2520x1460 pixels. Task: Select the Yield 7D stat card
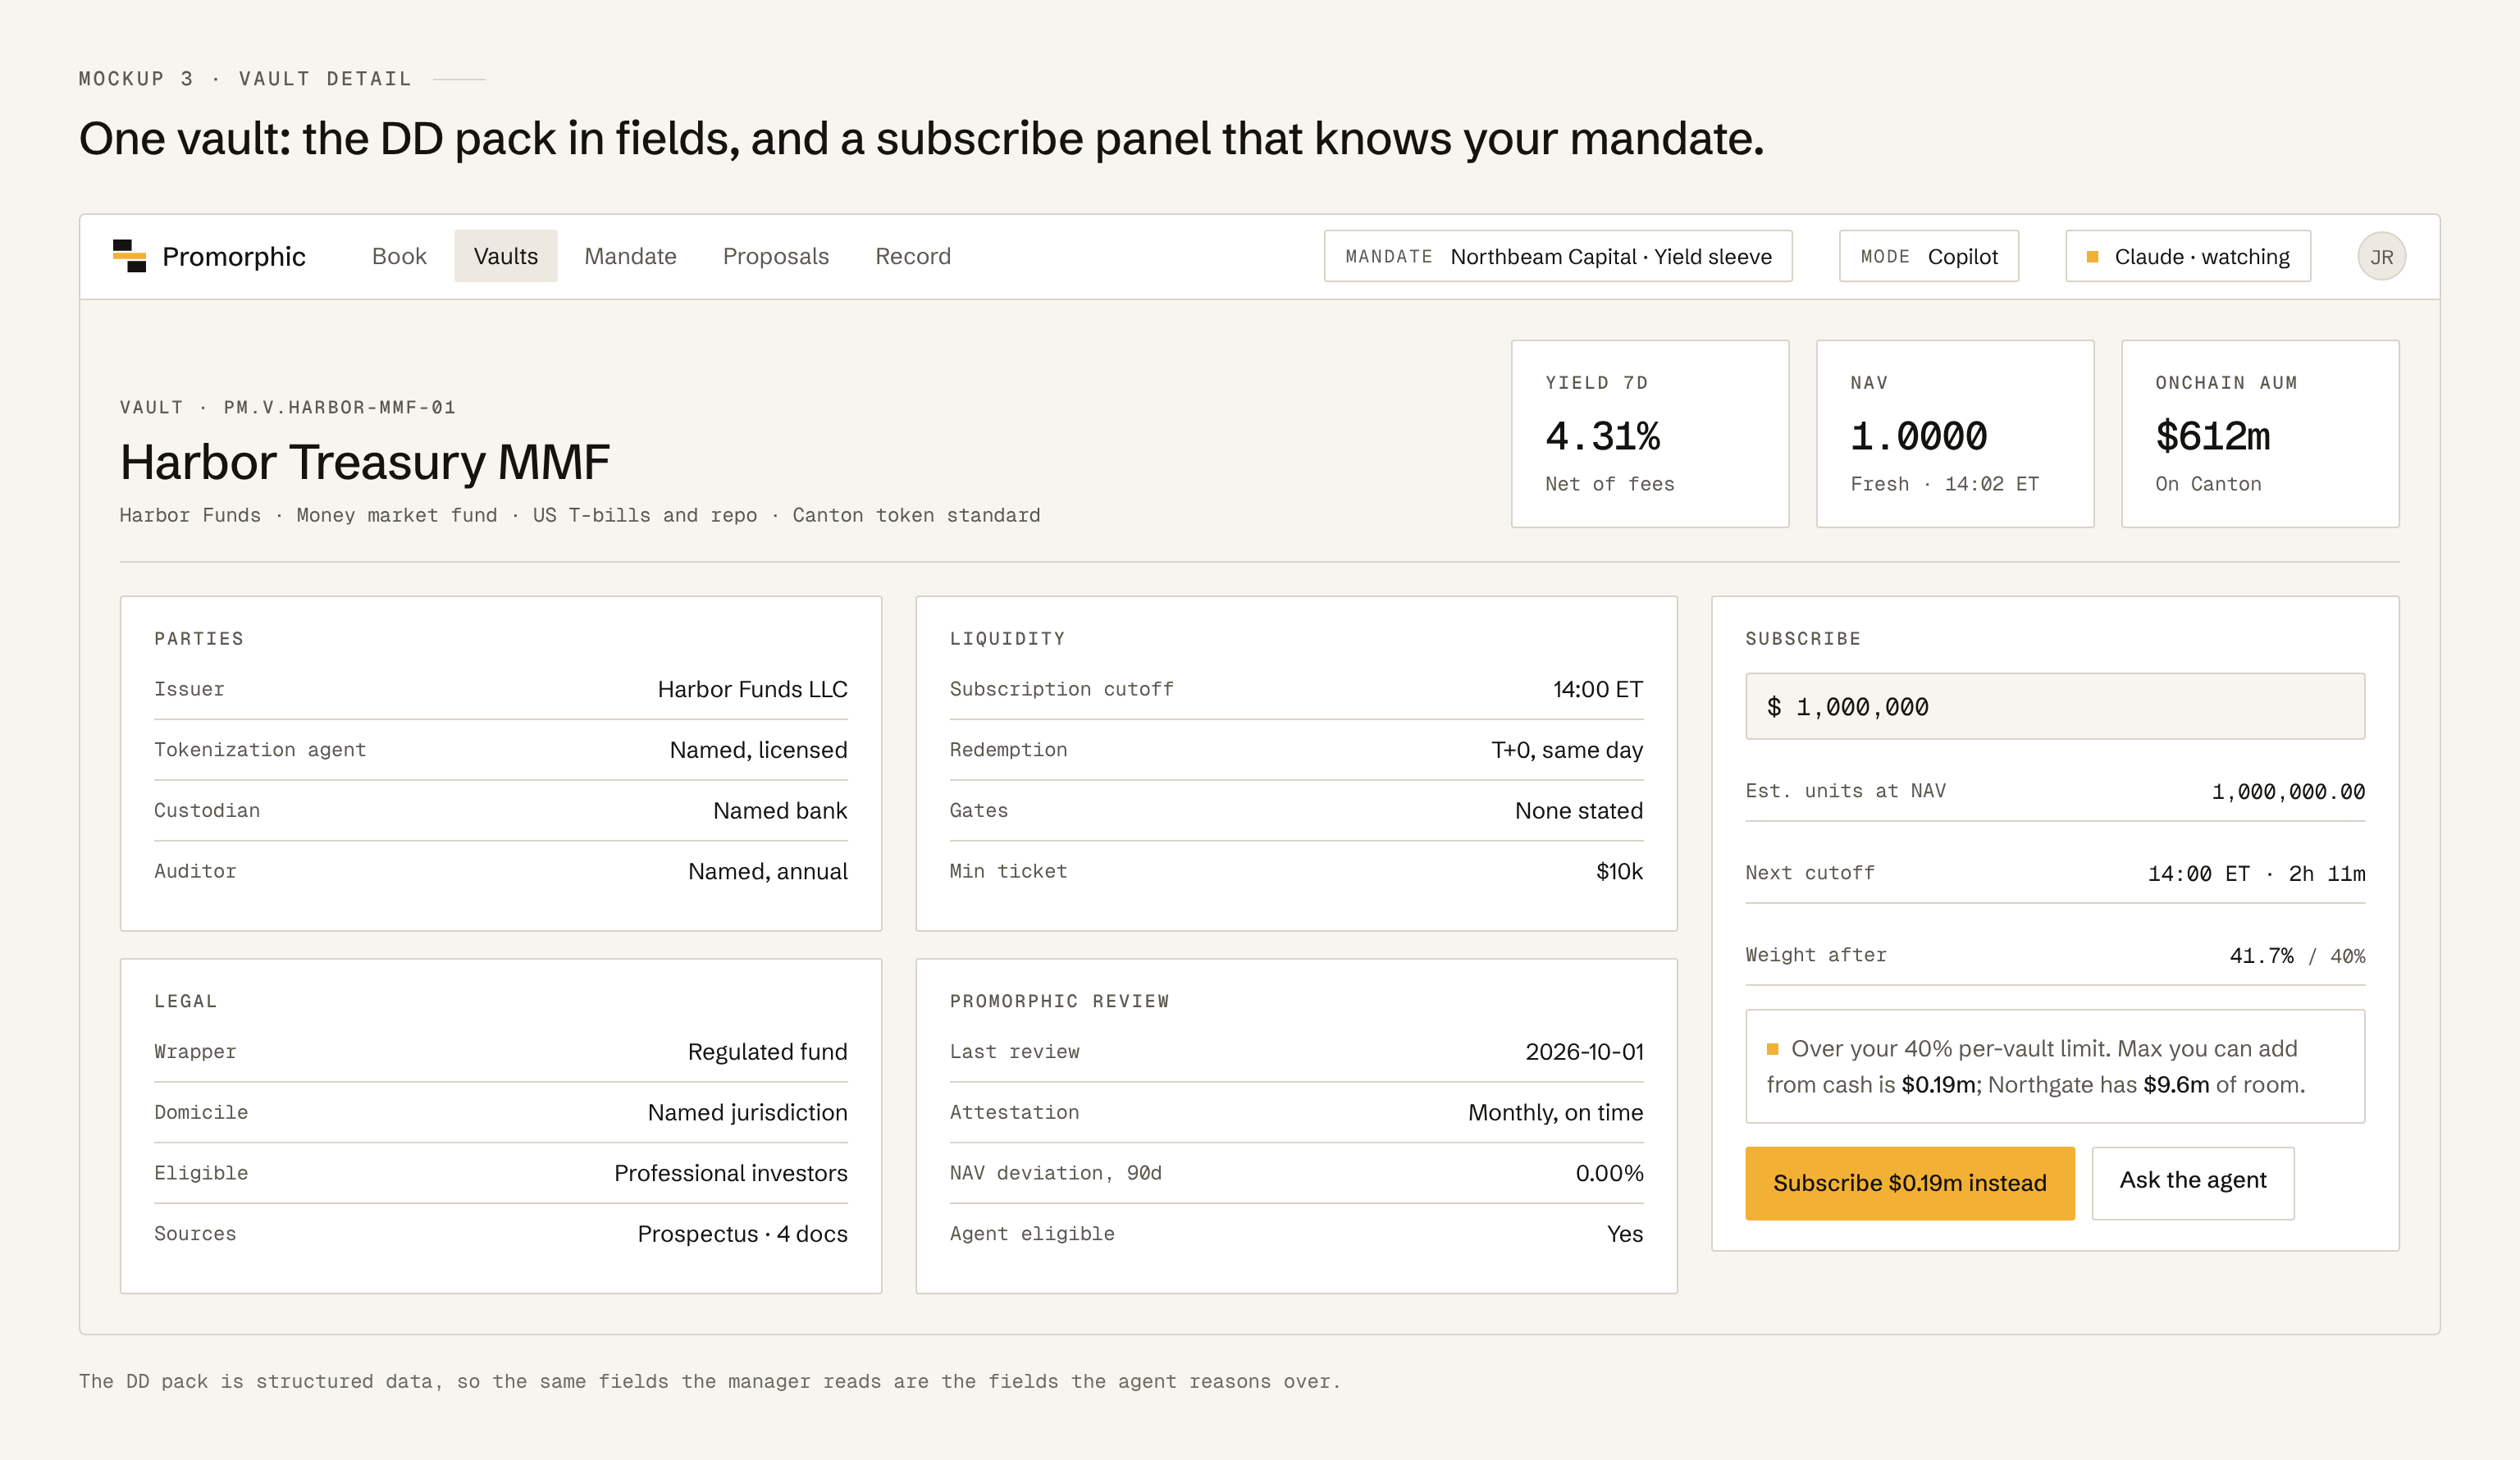tap(1649, 433)
